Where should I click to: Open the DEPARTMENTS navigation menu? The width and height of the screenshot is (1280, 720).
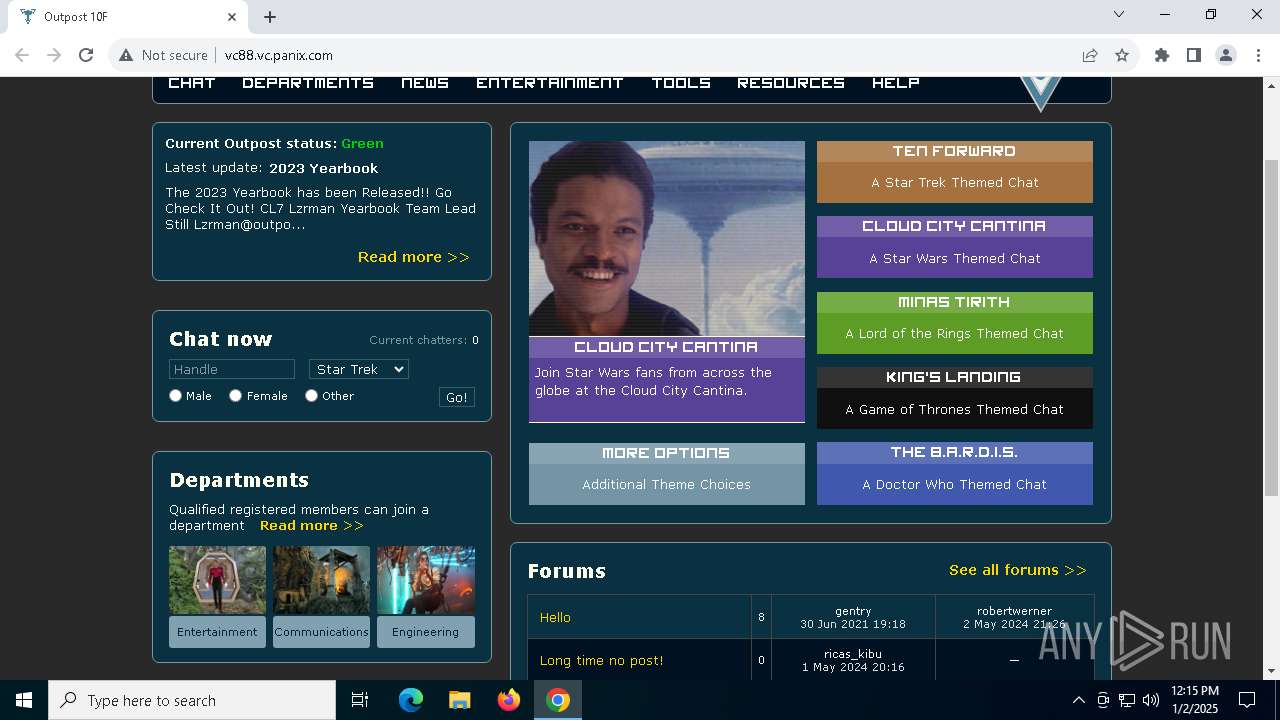308,83
